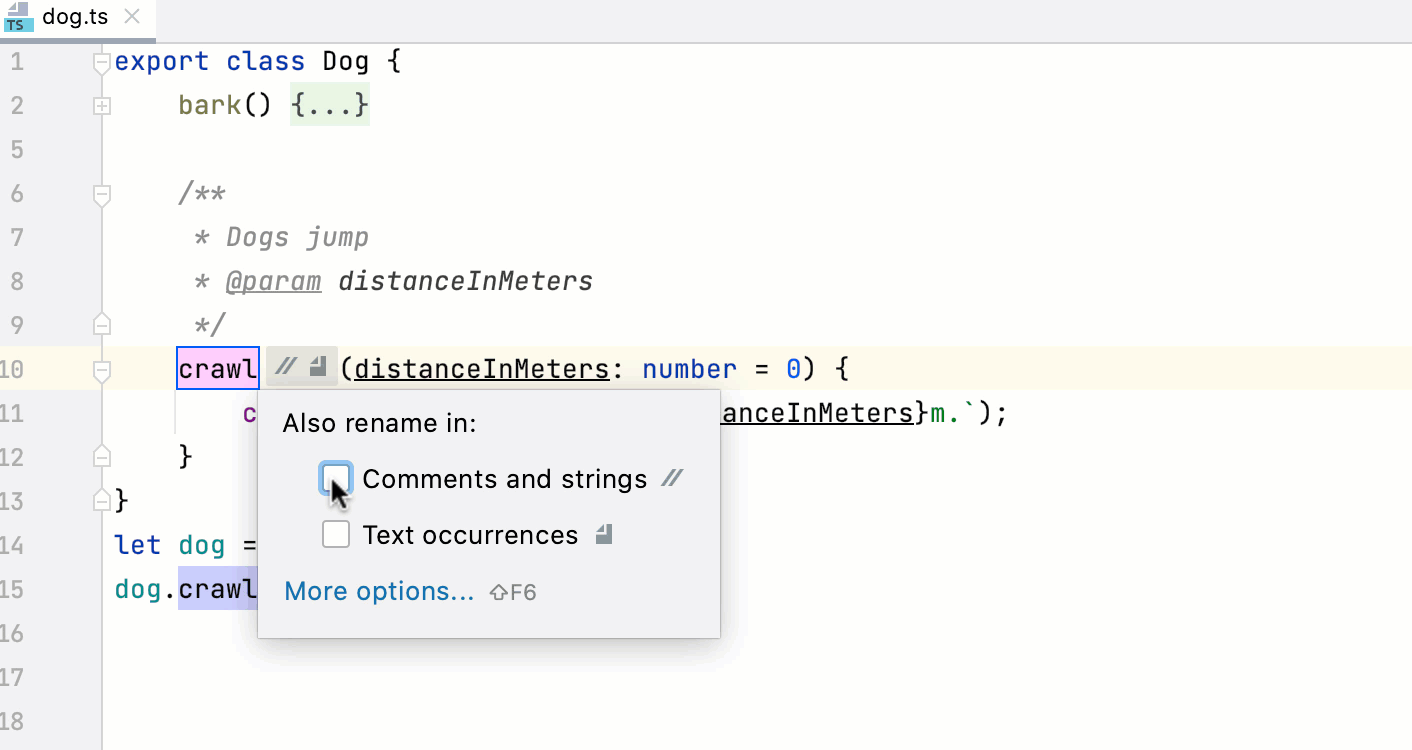
Task: Click the gutter fold marker at line 13
Action: tap(100, 498)
